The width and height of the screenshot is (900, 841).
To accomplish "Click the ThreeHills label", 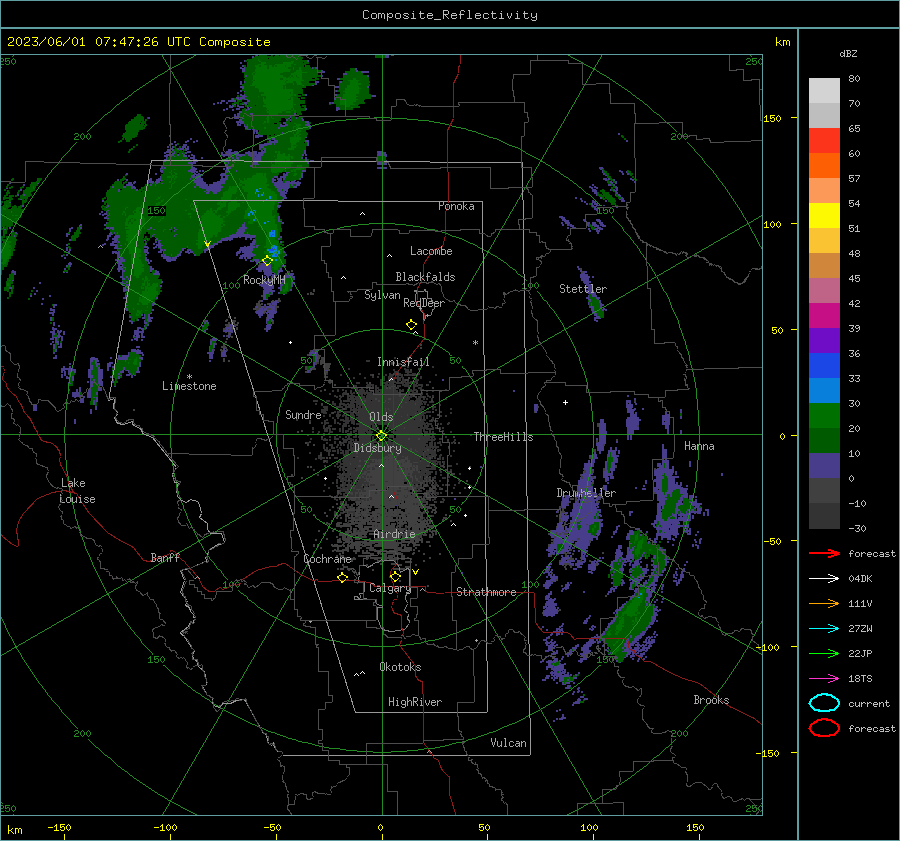I will [x=503, y=437].
